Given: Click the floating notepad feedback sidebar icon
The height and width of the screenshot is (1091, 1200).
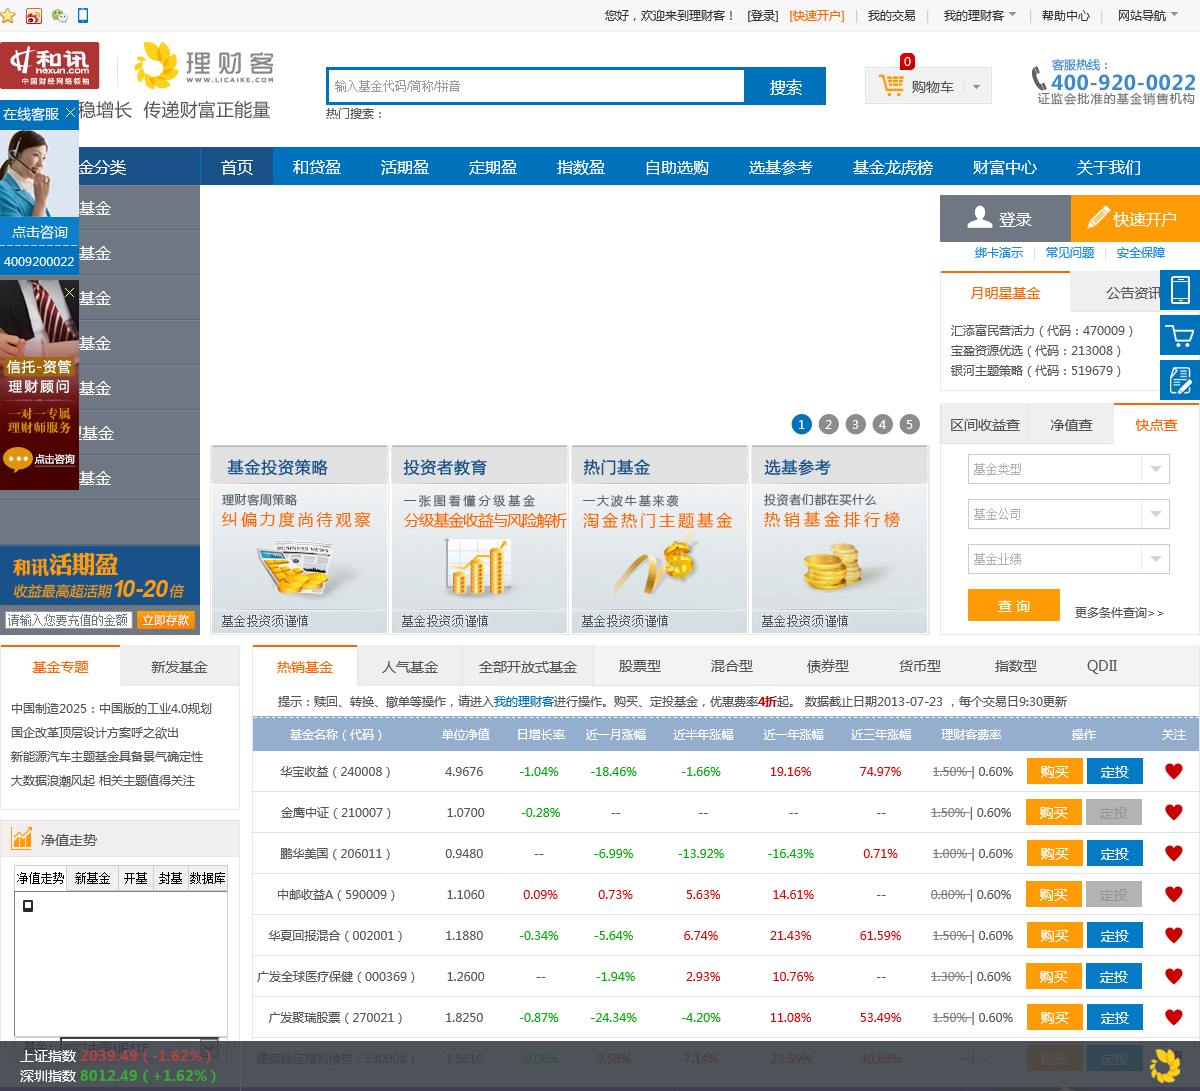Looking at the screenshot, I should click(1180, 380).
